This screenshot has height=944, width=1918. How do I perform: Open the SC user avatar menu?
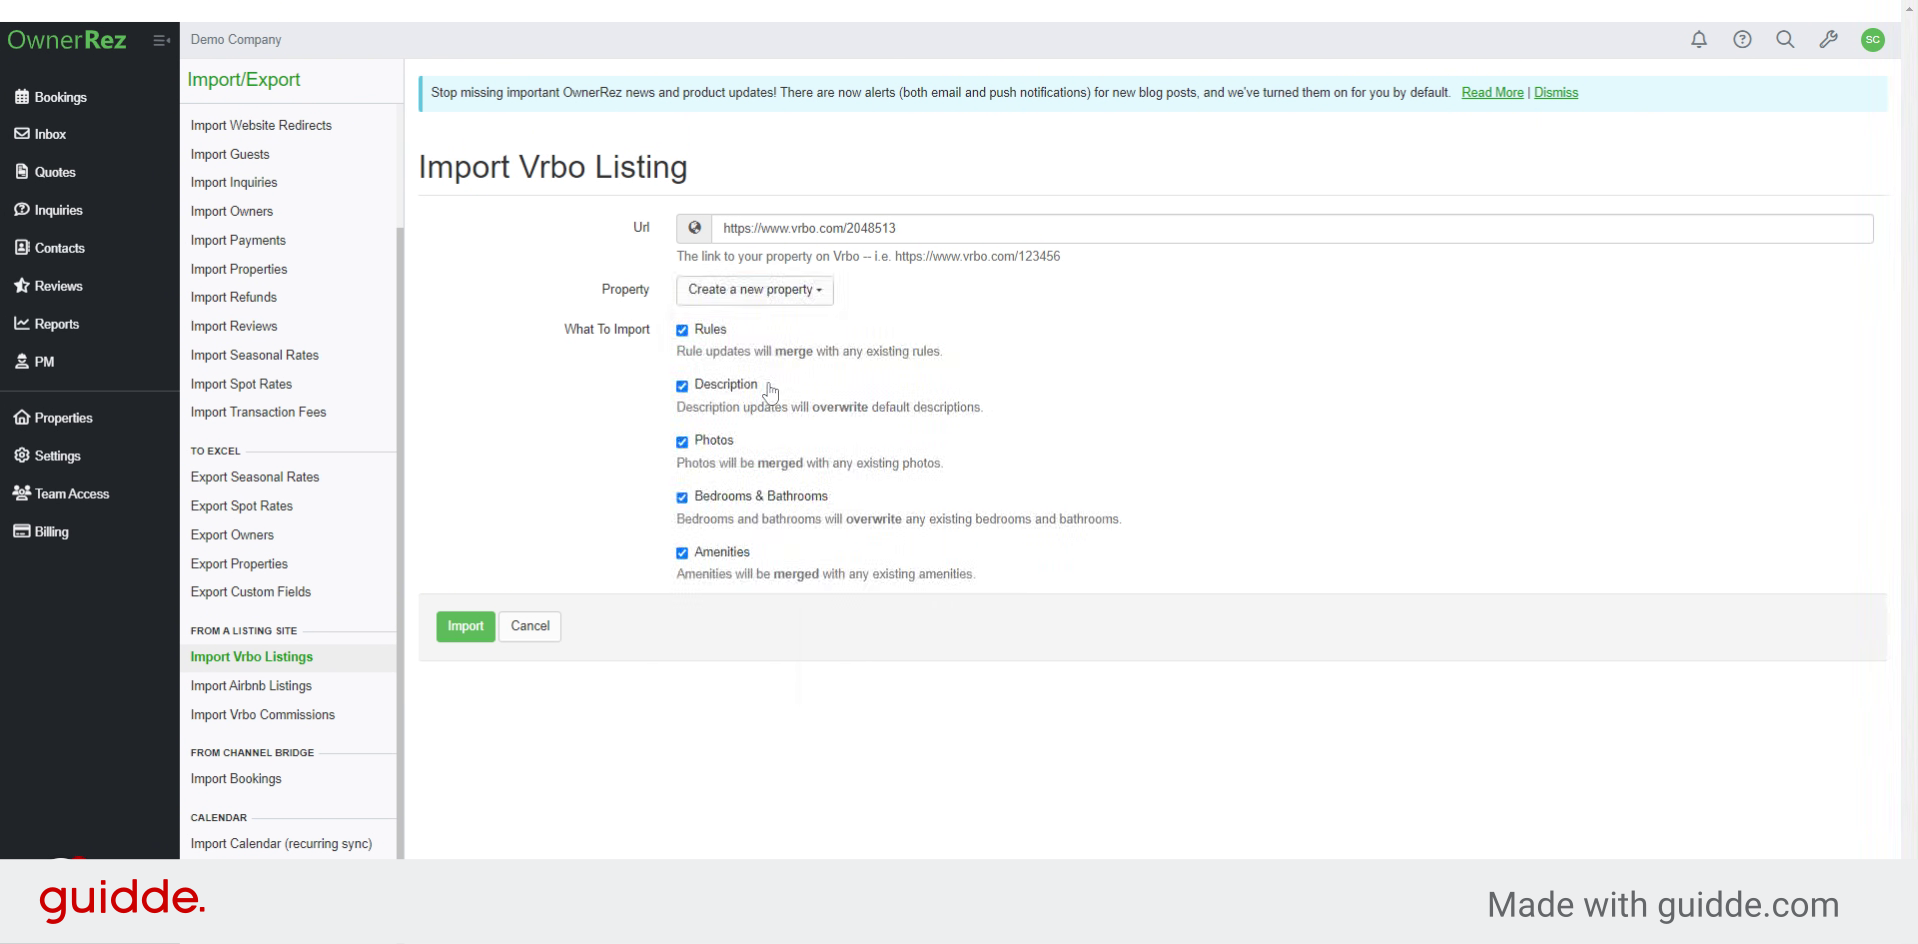(1872, 40)
